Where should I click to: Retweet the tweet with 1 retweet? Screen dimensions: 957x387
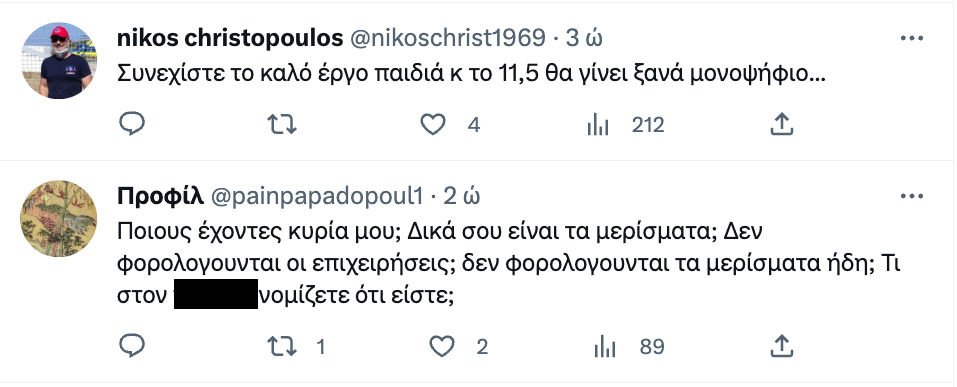(x=283, y=347)
